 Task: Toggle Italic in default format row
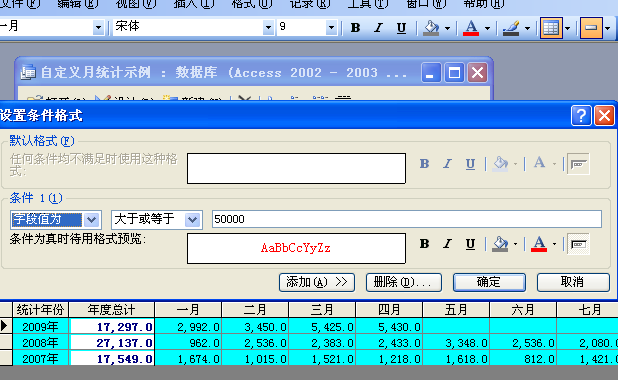447,164
